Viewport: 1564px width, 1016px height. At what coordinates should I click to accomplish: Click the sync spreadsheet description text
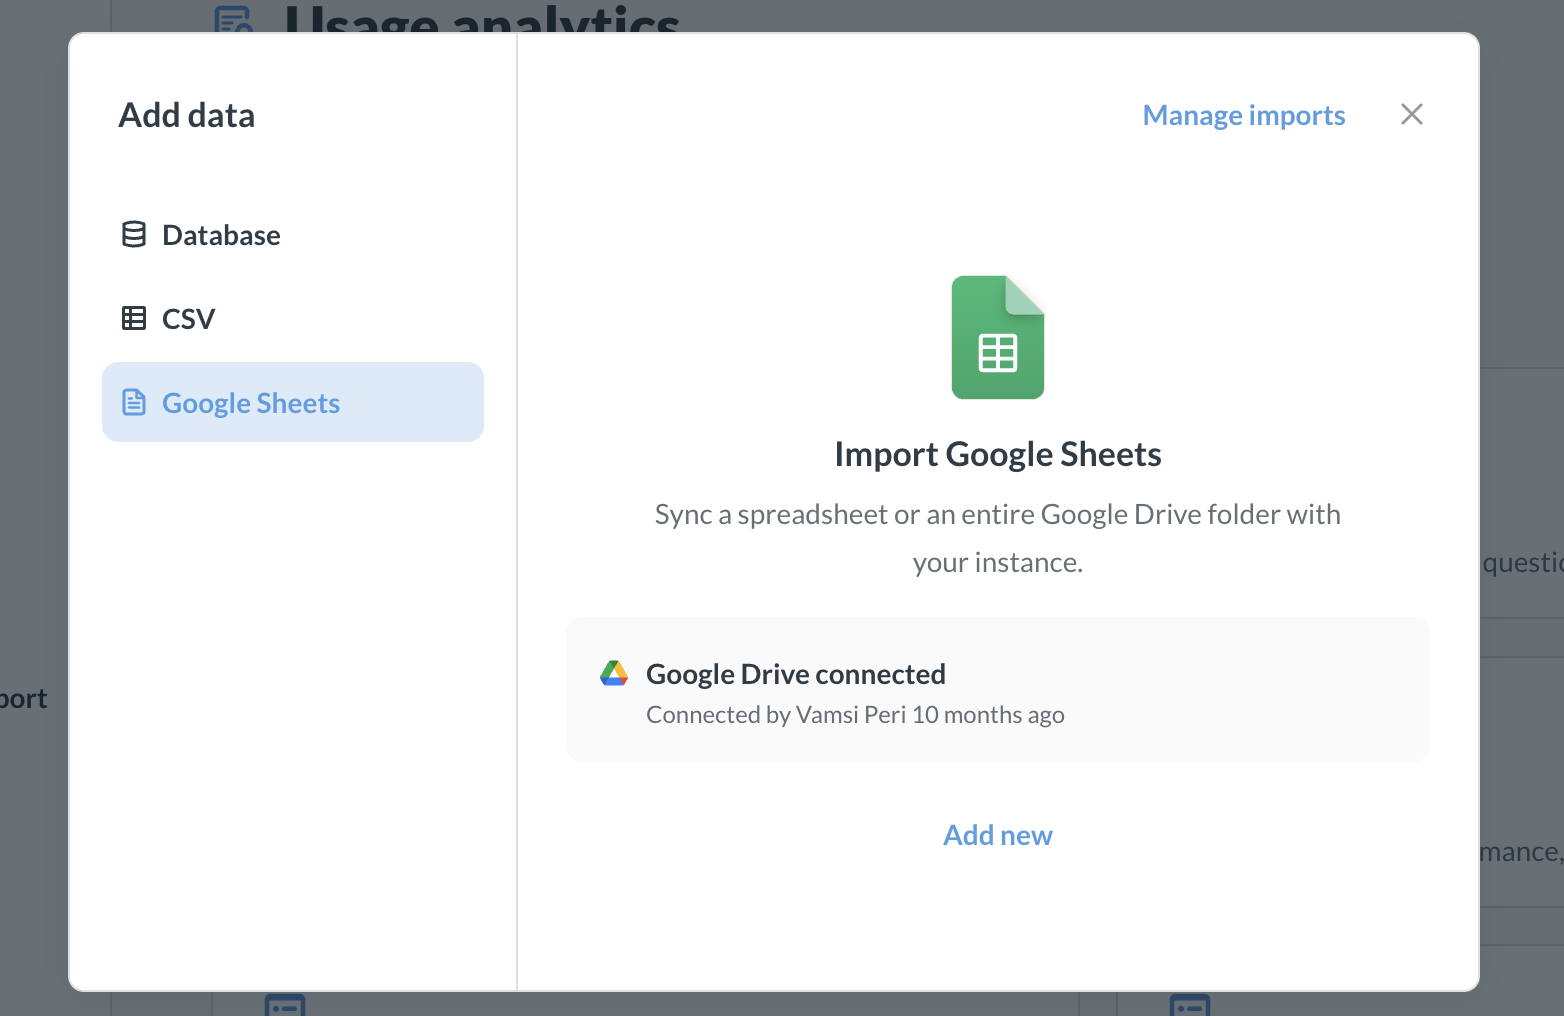pos(998,538)
